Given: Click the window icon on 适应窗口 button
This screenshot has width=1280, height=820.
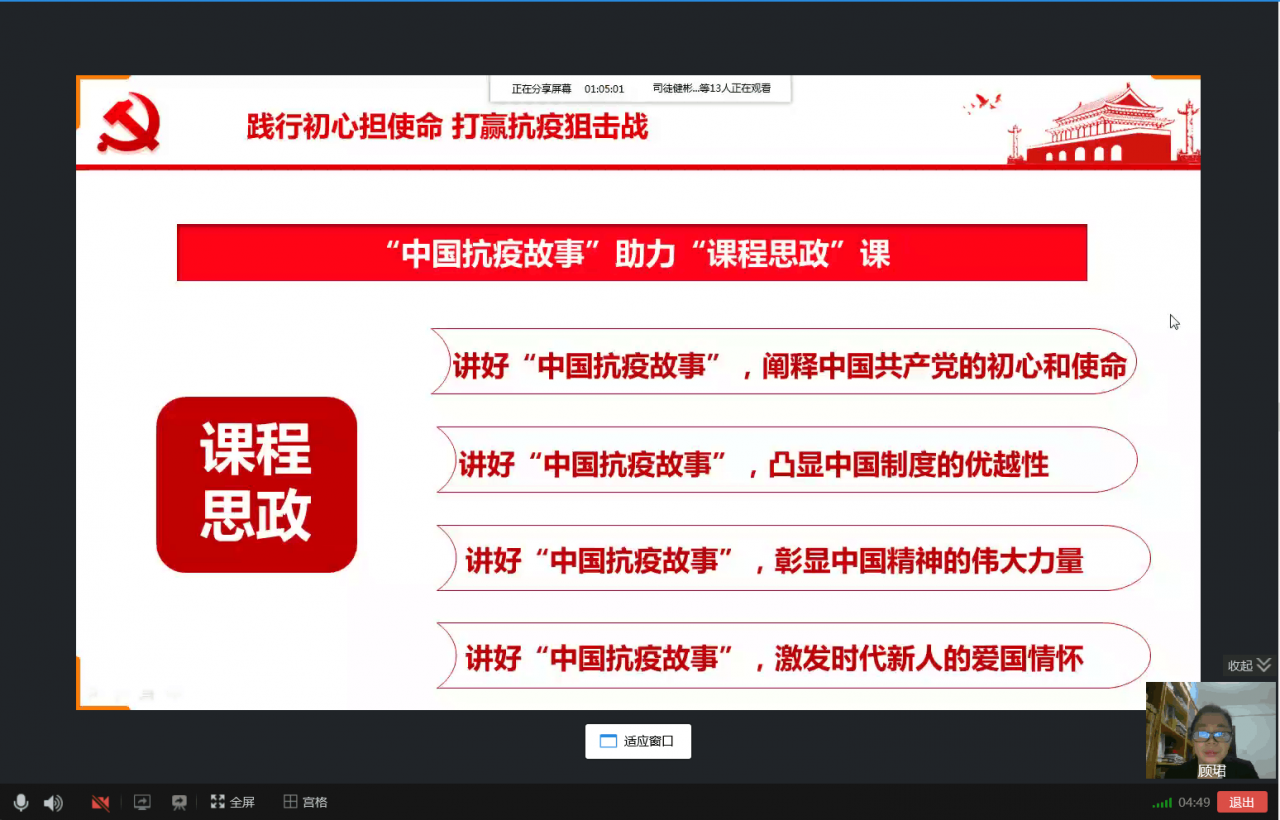Looking at the screenshot, I should pyautogui.click(x=607, y=740).
